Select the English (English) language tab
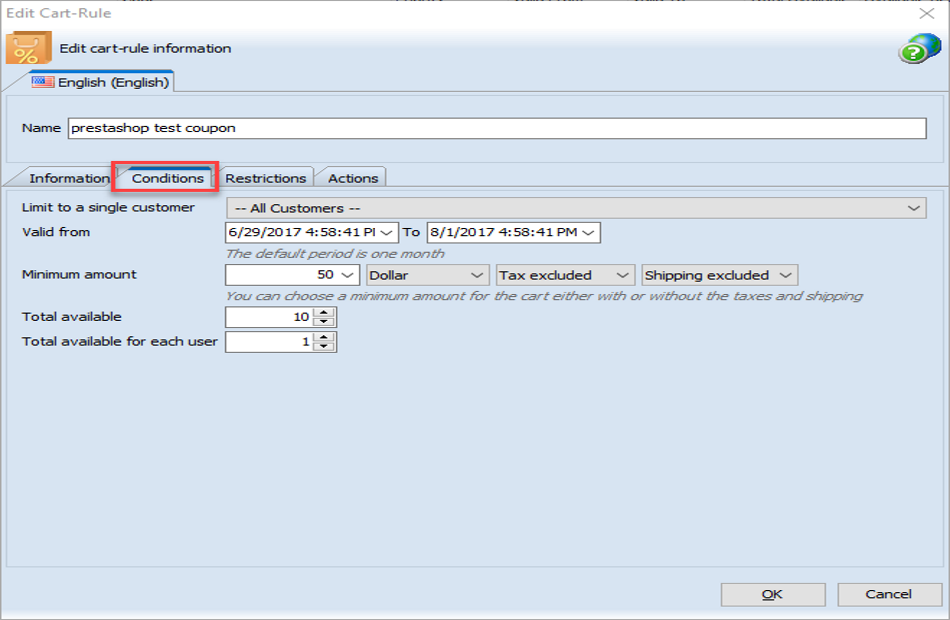The image size is (950, 620). pyautogui.click(x=102, y=82)
